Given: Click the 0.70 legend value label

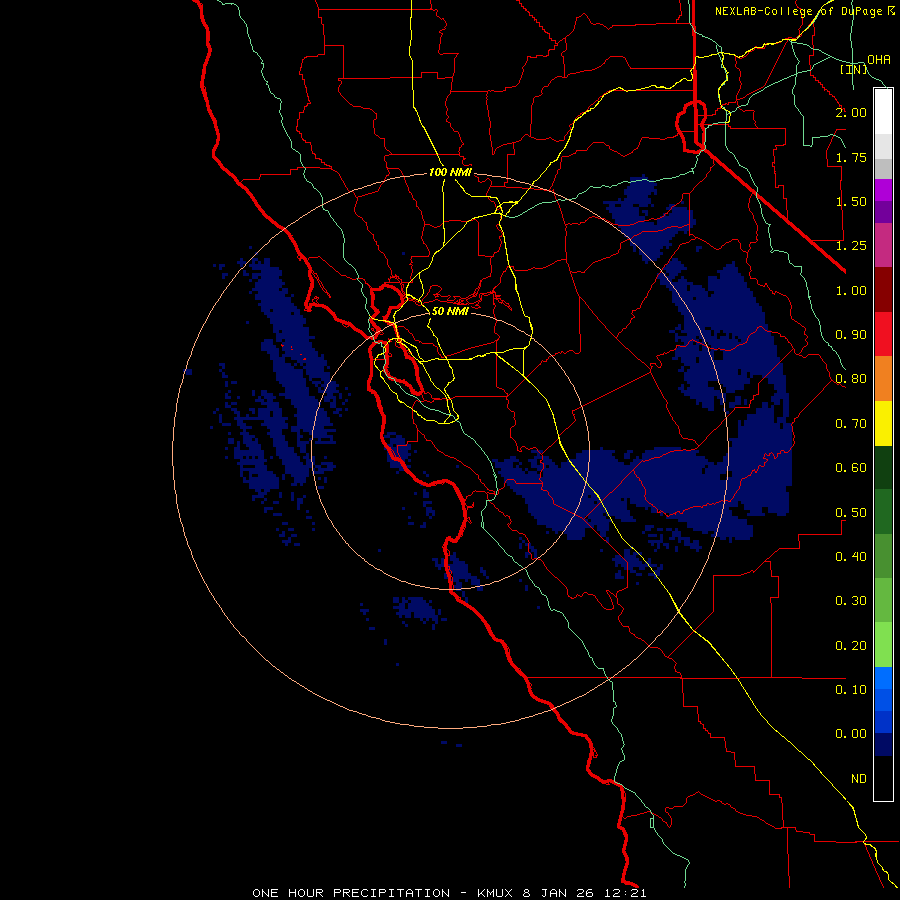Looking at the screenshot, I should click(851, 424).
